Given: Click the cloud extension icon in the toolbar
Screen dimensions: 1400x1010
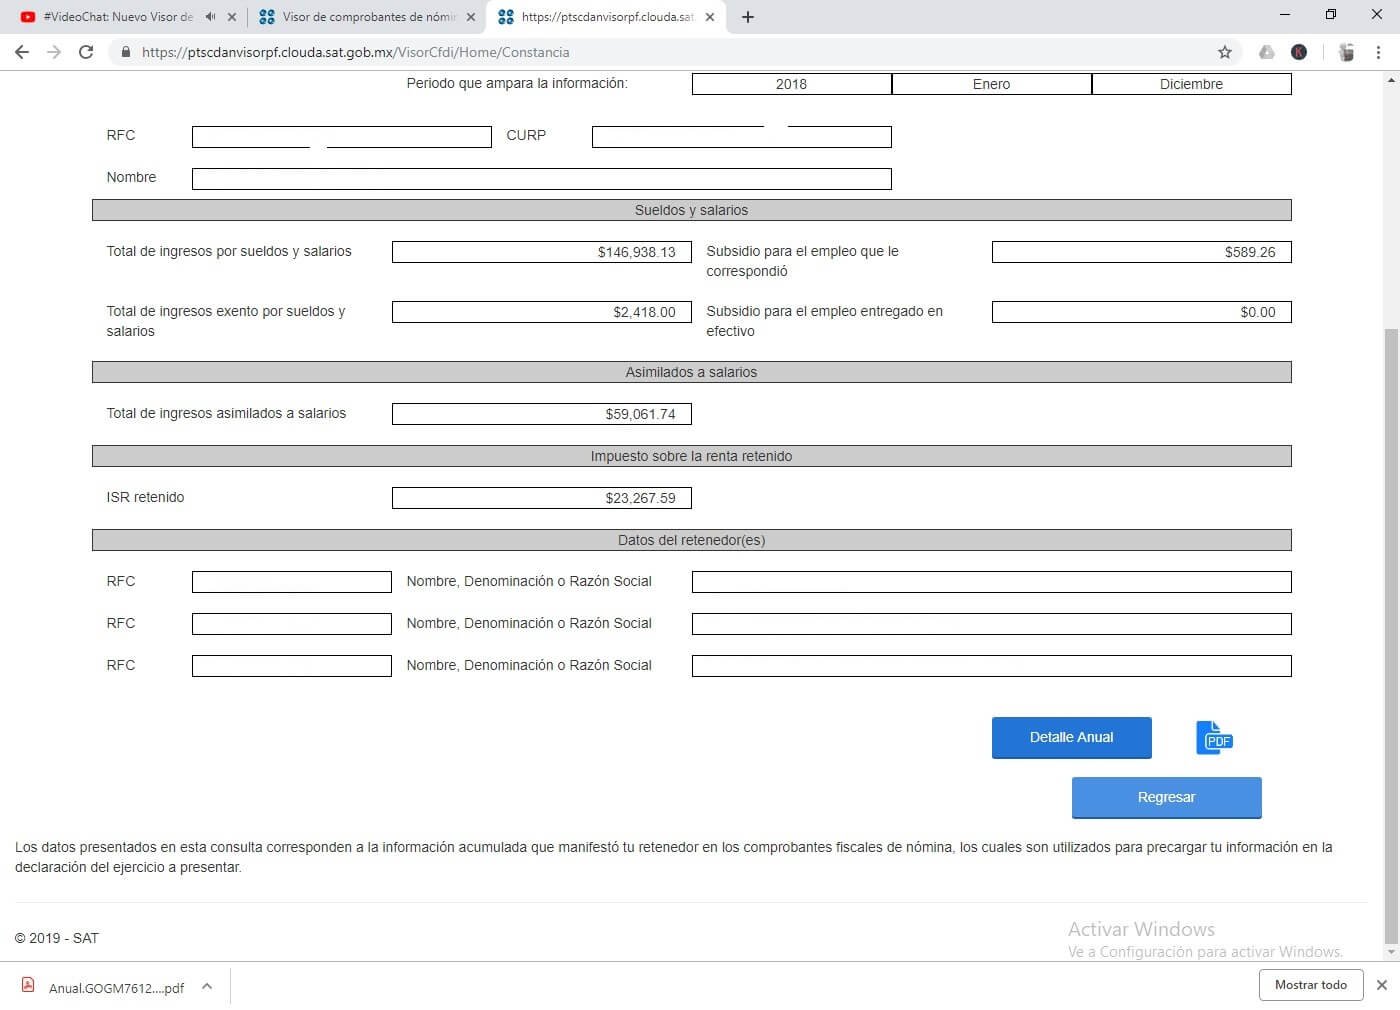Looking at the screenshot, I should 1266,52.
